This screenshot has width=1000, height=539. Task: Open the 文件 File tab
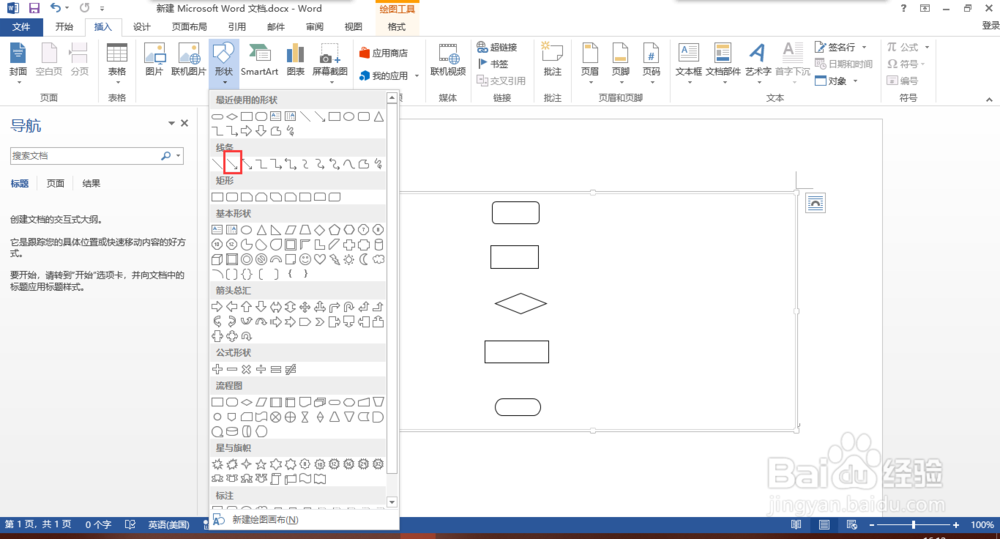(x=21, y=27)
